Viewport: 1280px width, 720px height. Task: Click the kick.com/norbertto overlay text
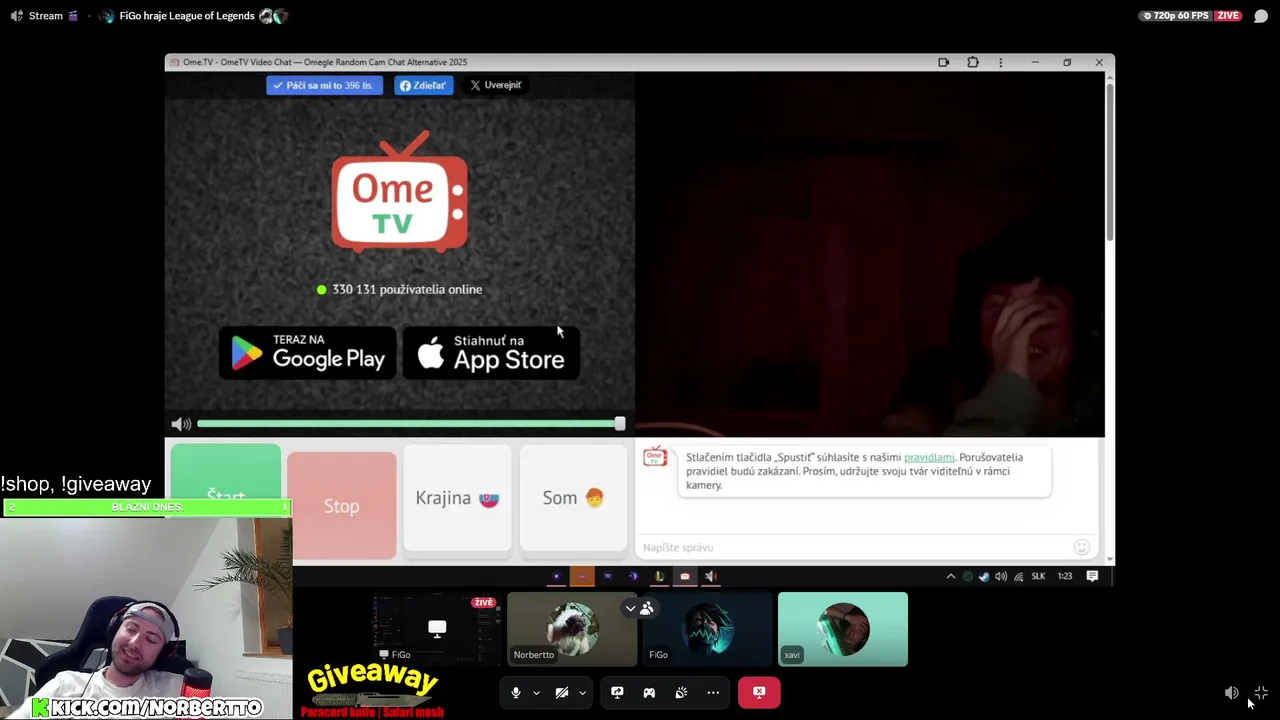click(x=147, y=708)
